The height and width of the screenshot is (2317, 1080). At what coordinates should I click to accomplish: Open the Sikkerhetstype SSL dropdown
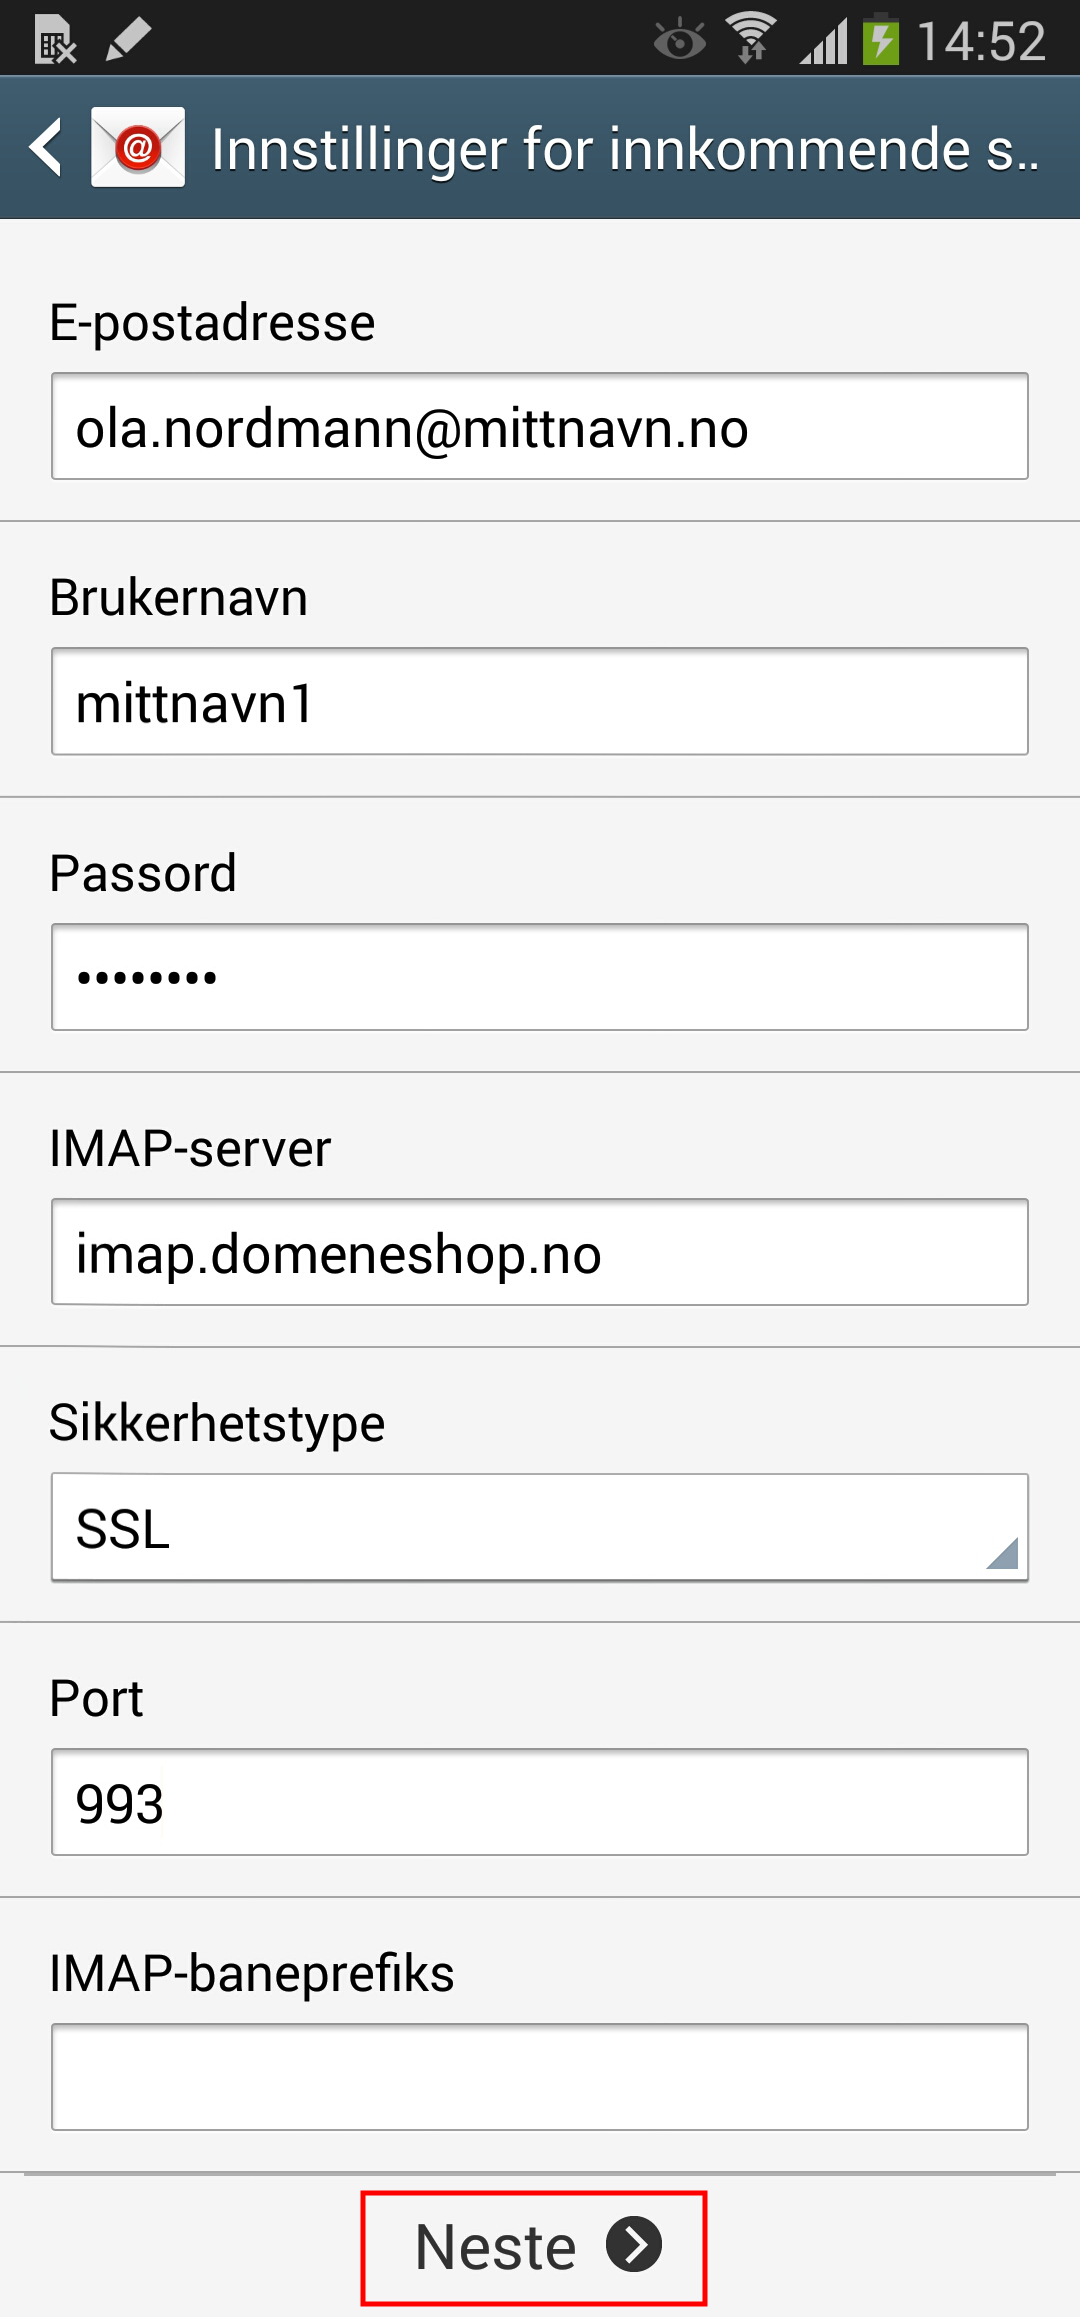click(540, 1528)
